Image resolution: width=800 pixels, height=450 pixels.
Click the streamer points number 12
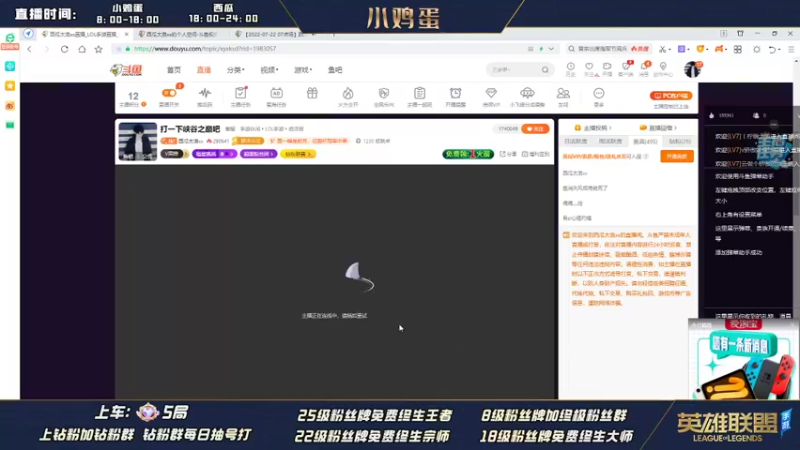(133, 96)
